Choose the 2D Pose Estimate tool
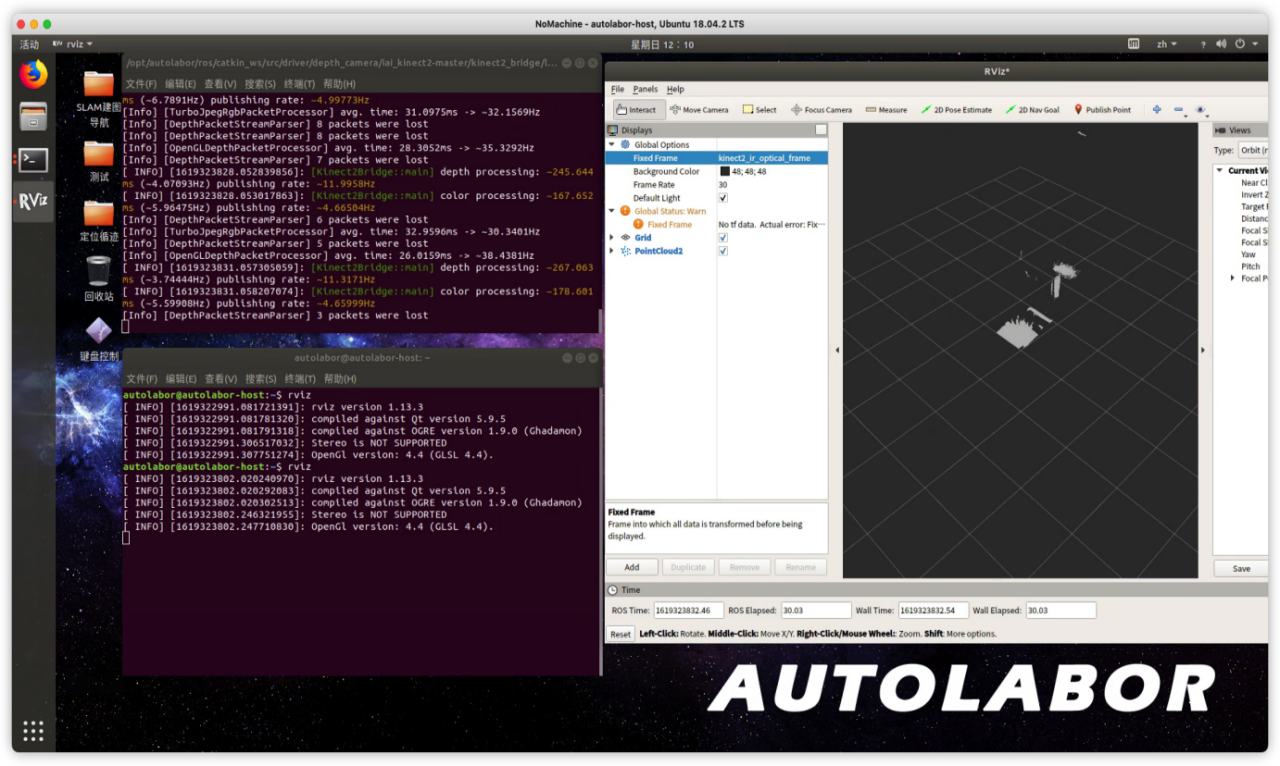Viewport: 1280px width, 766px height. tap(956, 110)
